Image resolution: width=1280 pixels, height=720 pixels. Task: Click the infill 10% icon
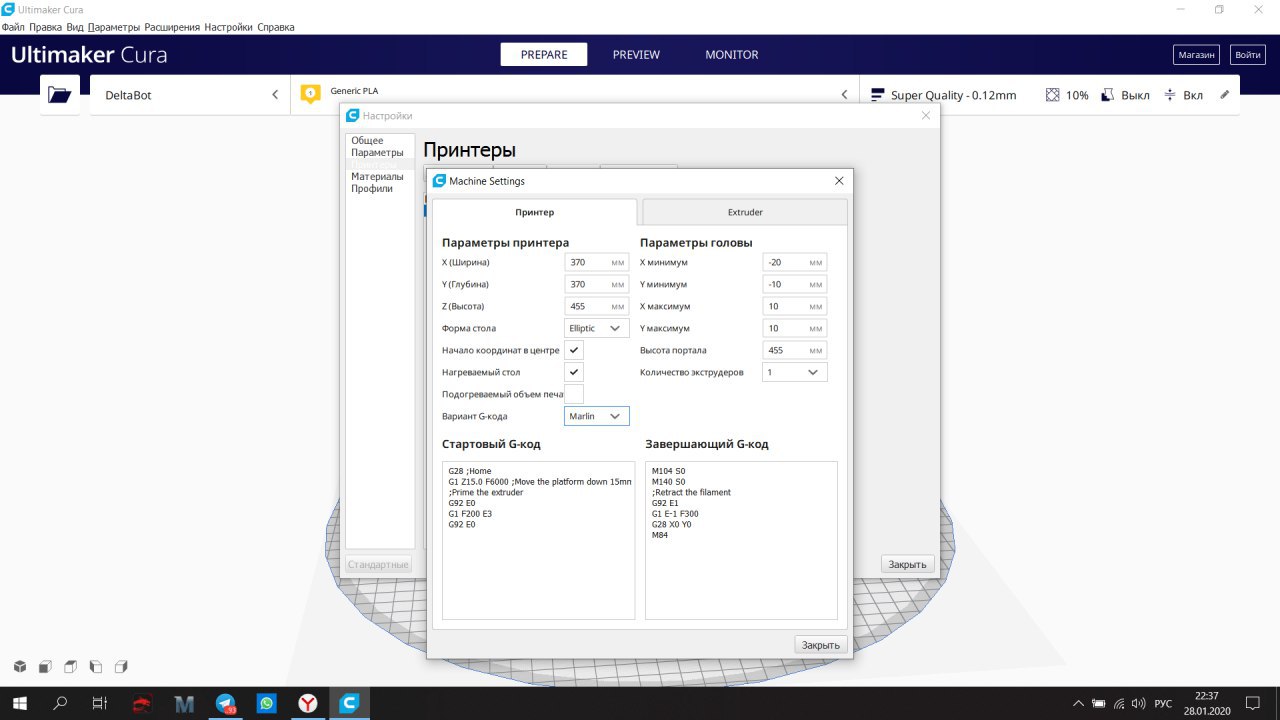click(1052, 95)
